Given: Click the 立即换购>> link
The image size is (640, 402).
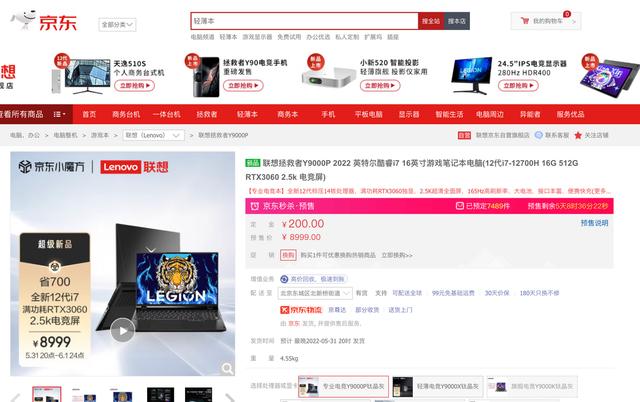Looking at the screenshot, I should click(397, 255).
